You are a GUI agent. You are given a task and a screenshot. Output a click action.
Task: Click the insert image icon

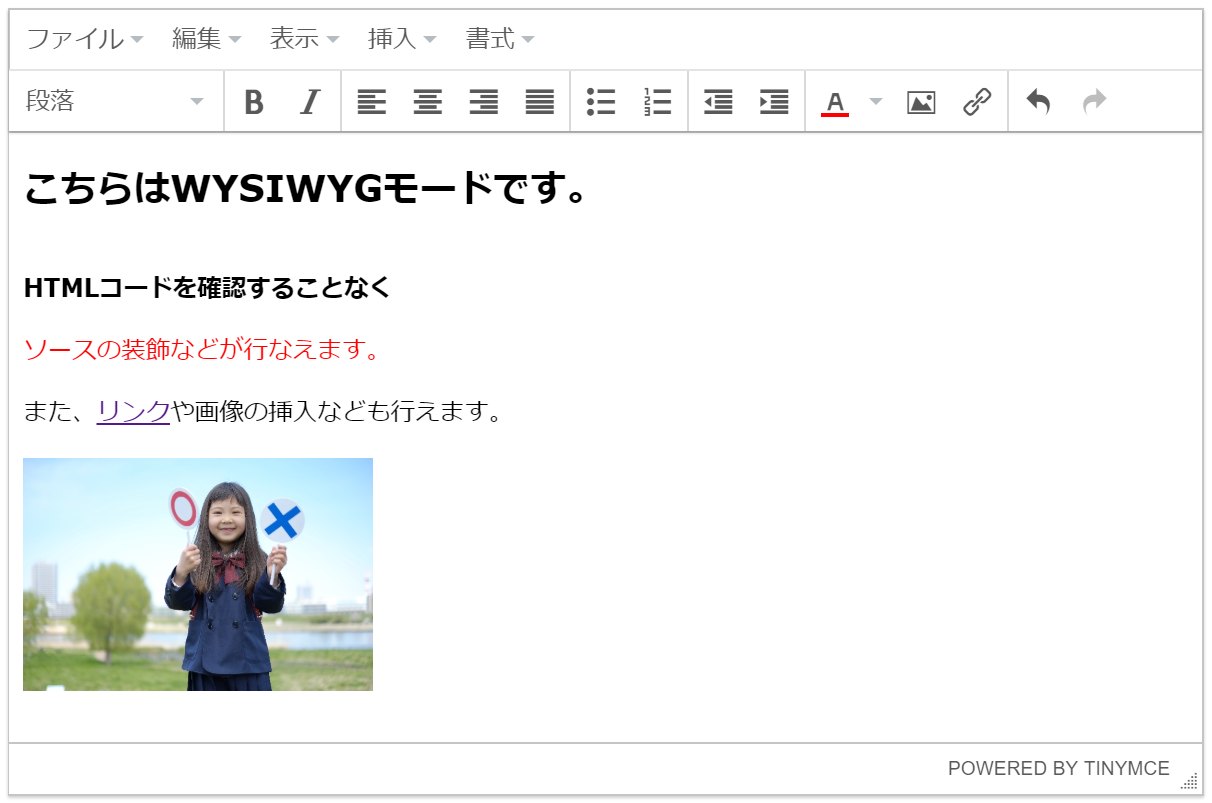[x=921, y=102]
